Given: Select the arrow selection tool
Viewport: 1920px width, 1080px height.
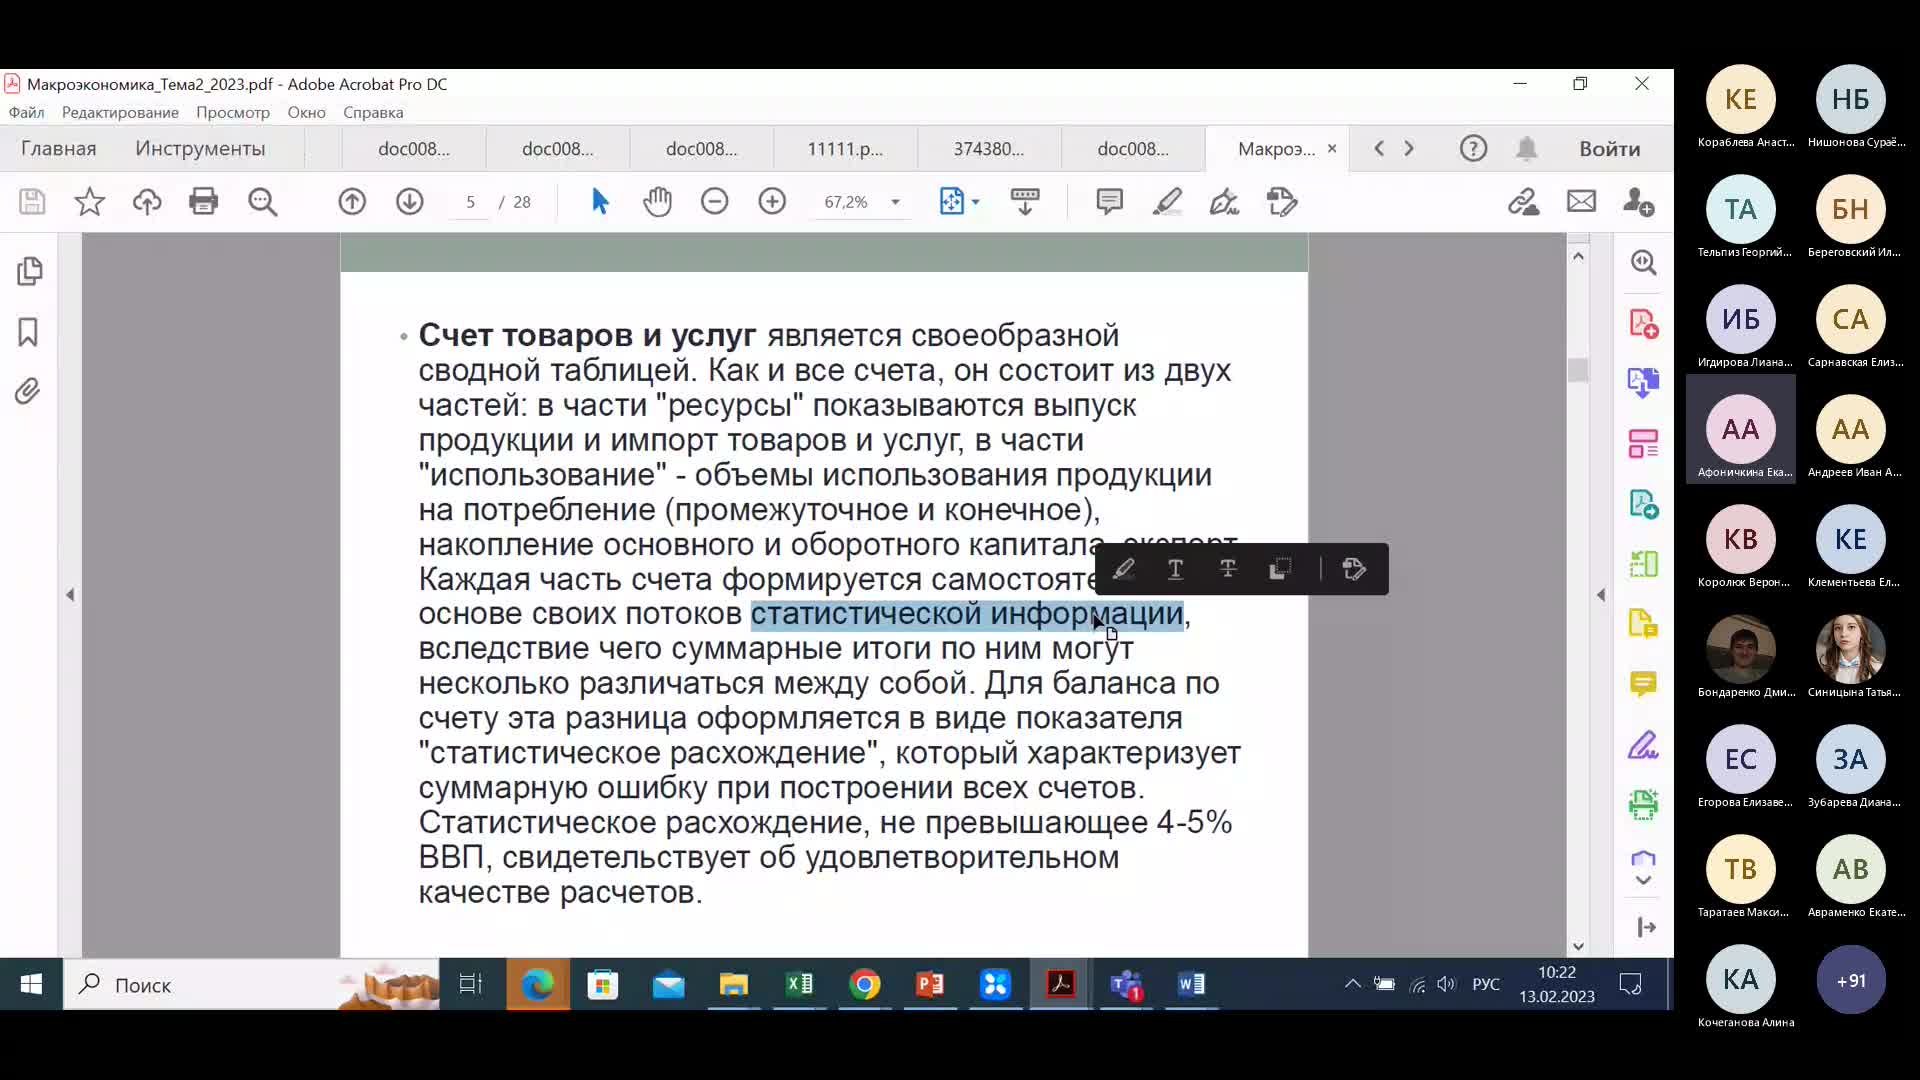Looking at the screenshot, I should click(x=600, y=202).
